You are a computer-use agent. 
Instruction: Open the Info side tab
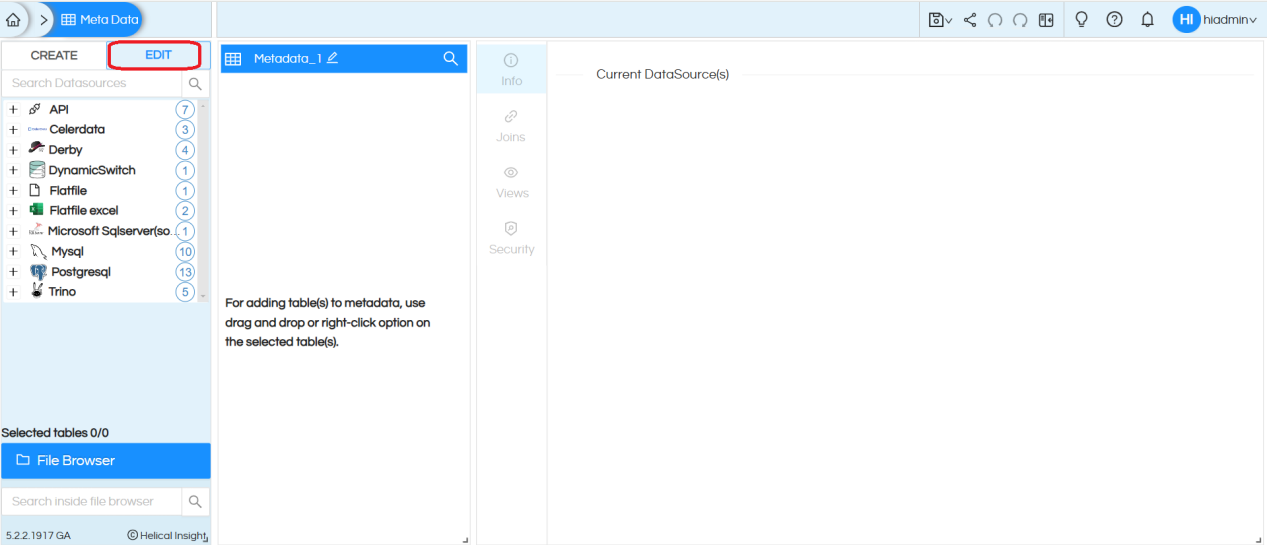pyautogui.click(x=512, y=69)
